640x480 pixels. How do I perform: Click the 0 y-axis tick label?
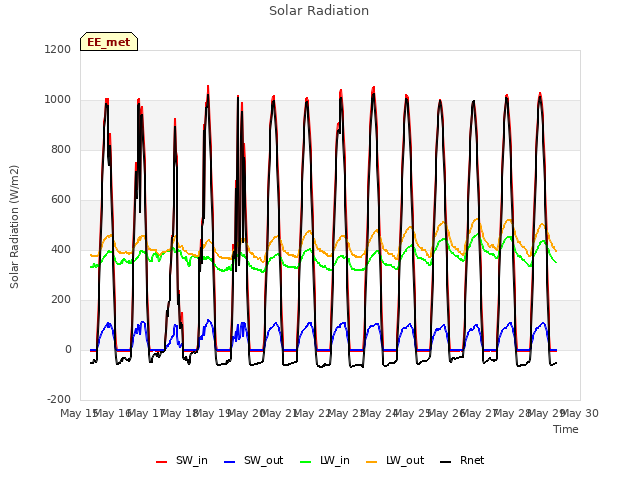[x=68, y=349]
